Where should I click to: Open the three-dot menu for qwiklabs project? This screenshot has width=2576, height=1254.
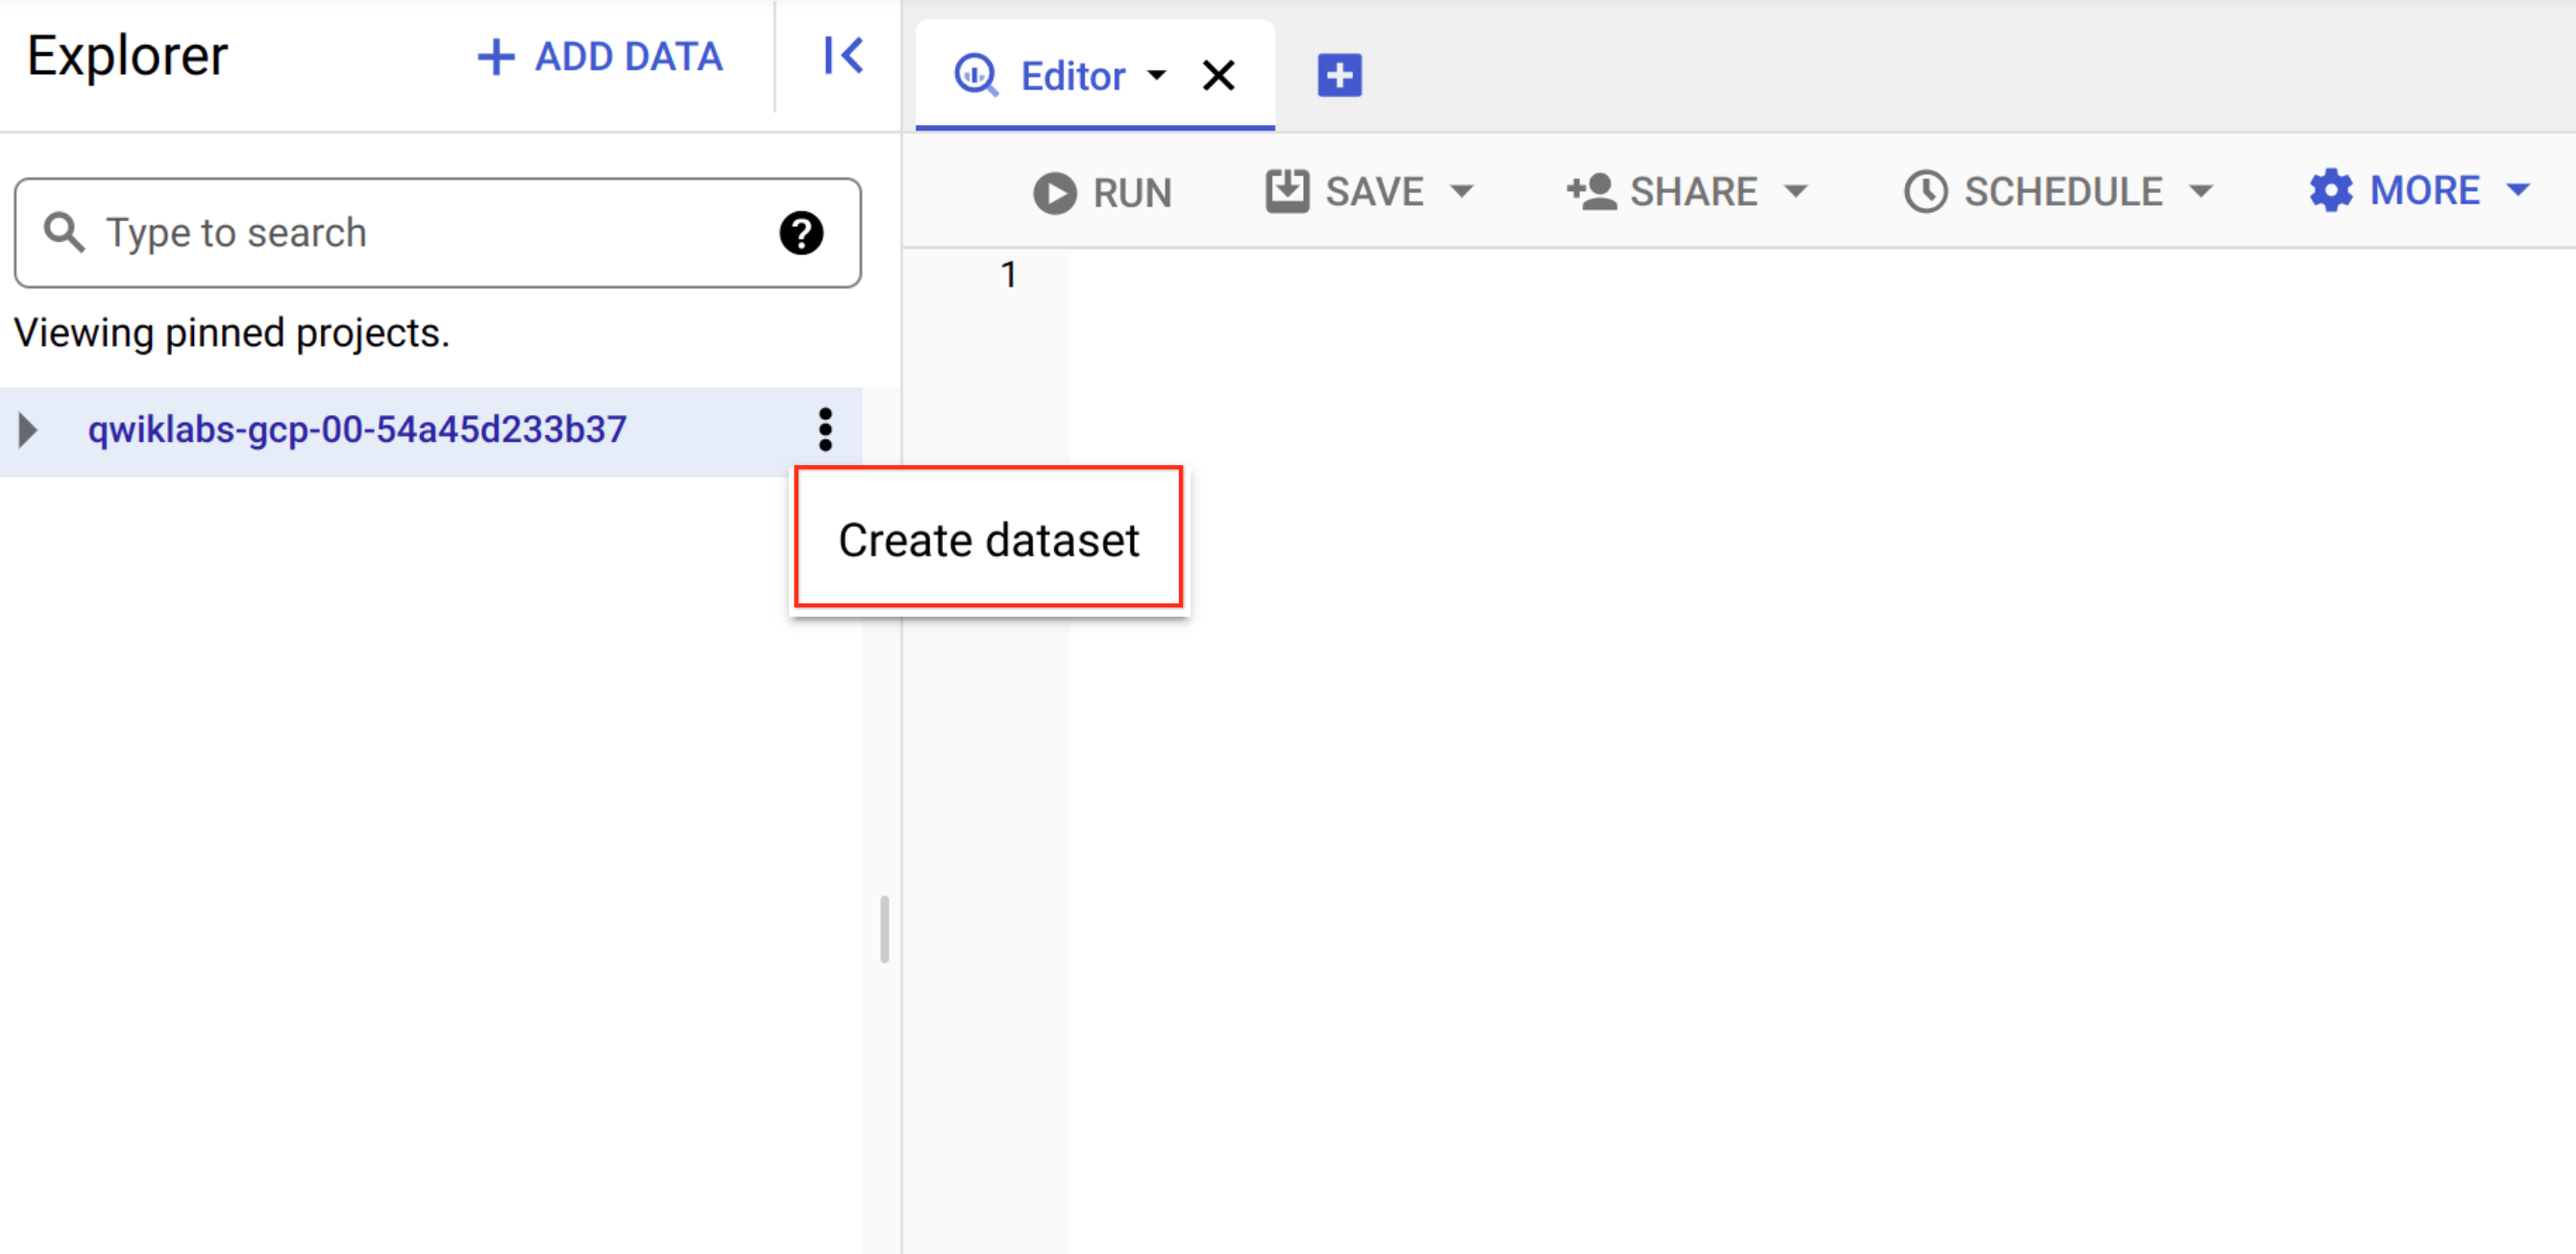[824, 429]
